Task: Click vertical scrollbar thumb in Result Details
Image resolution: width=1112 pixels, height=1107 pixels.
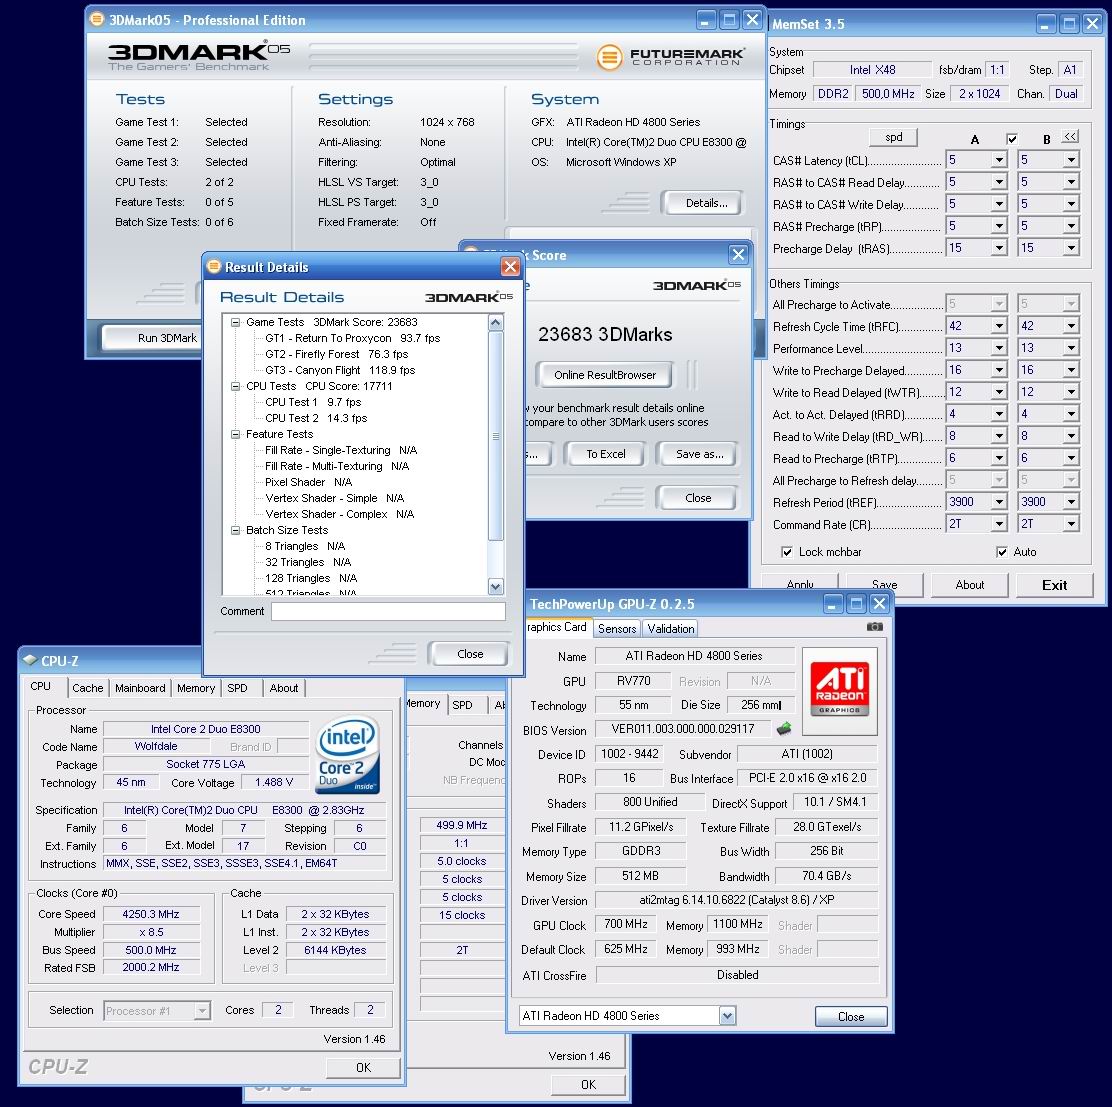Action: [x=496, y=435]
